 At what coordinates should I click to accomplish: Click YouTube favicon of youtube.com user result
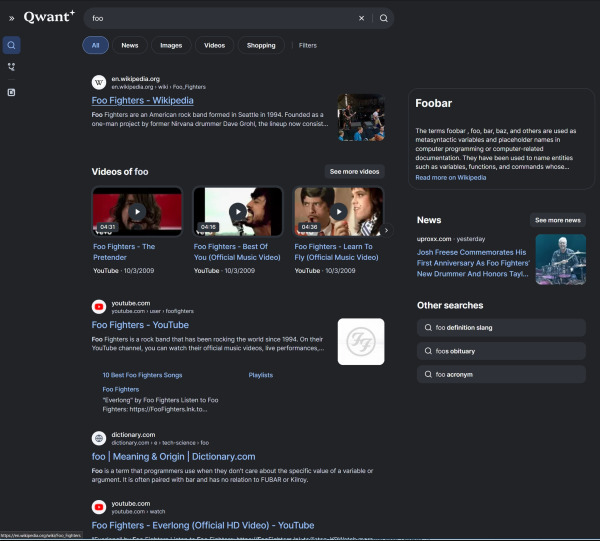[99, 306]
